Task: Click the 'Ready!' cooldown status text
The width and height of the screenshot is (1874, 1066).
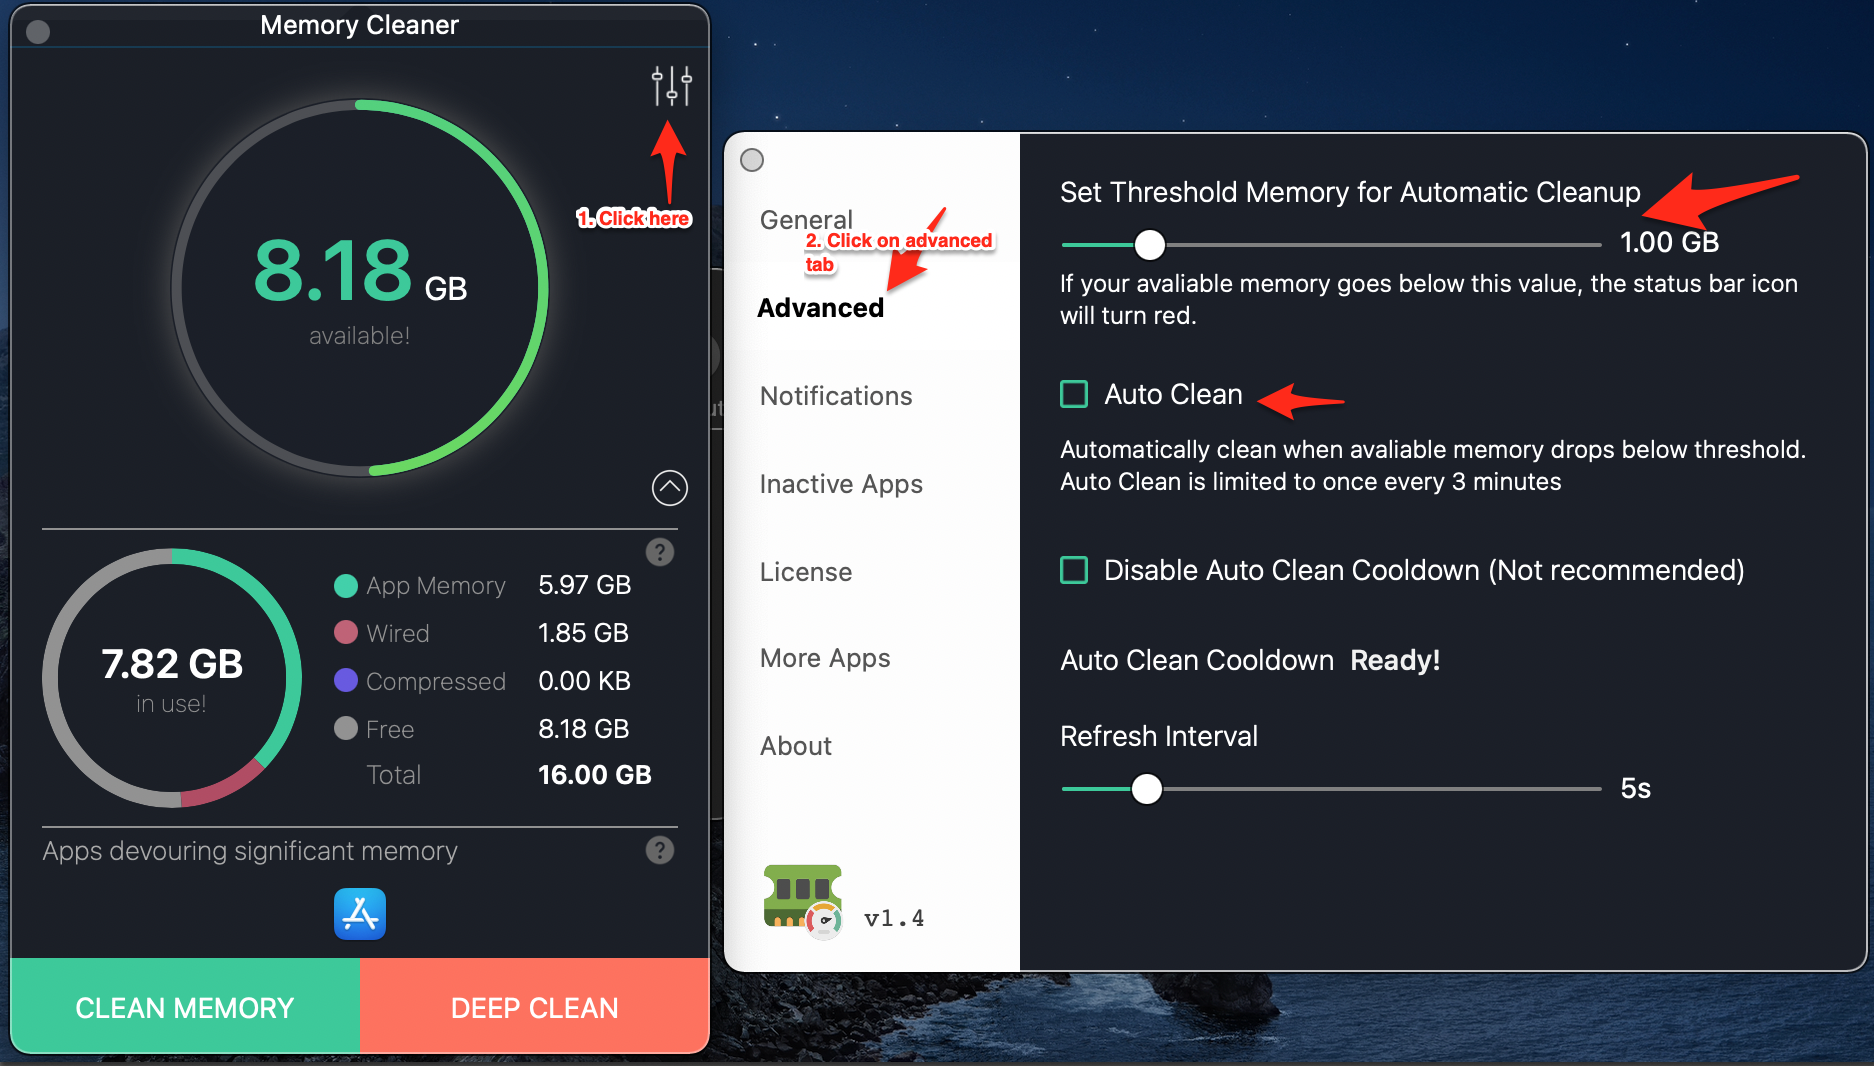Action: 1395,660
